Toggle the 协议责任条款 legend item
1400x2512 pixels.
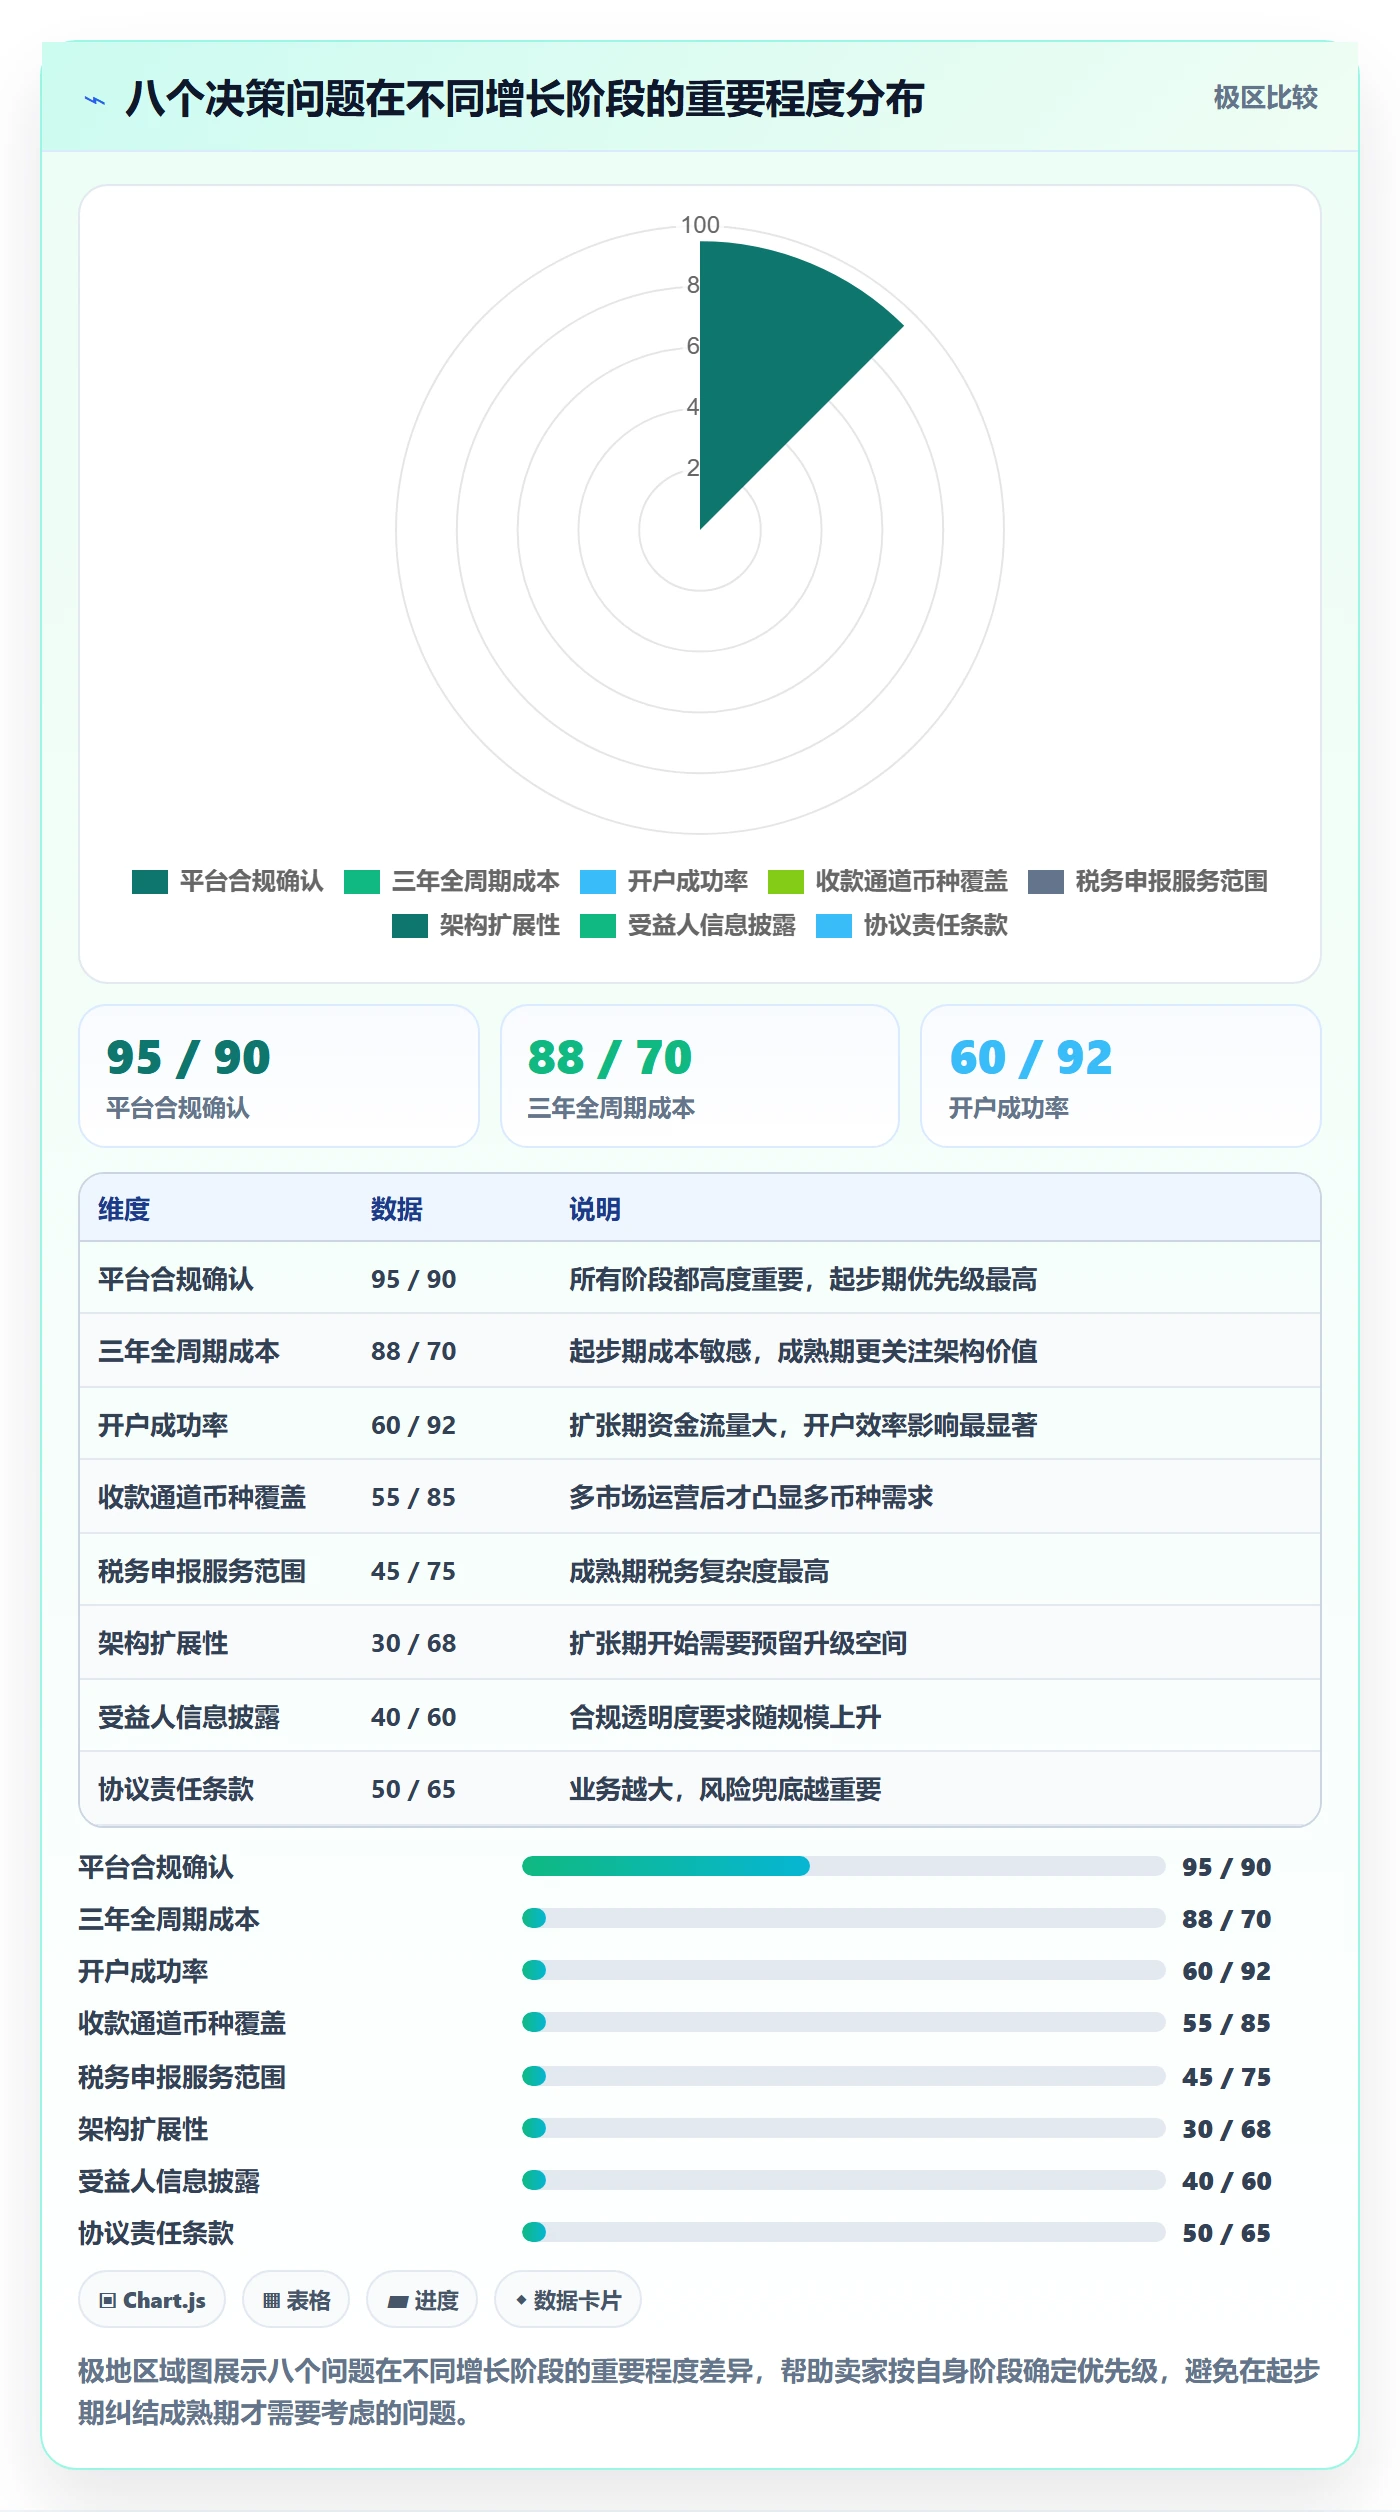912,925
